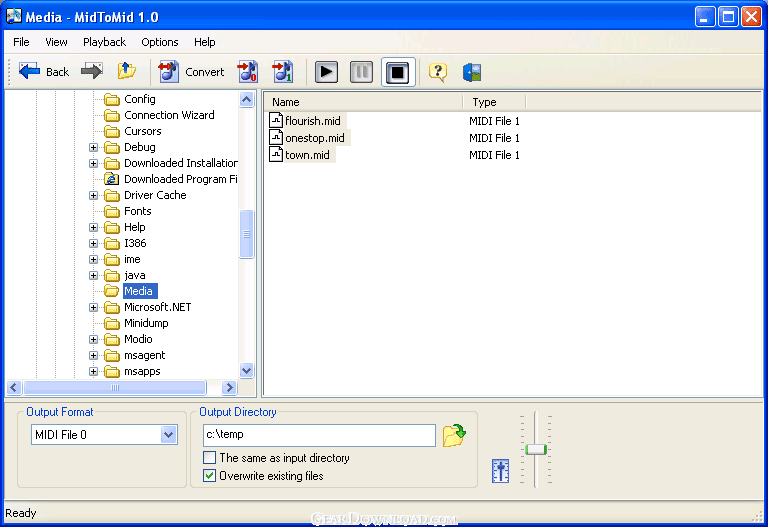The width and height of the screenshot is (768, 527).
Task: Enable 'The same as input directory'
Action: pos(210,458)
